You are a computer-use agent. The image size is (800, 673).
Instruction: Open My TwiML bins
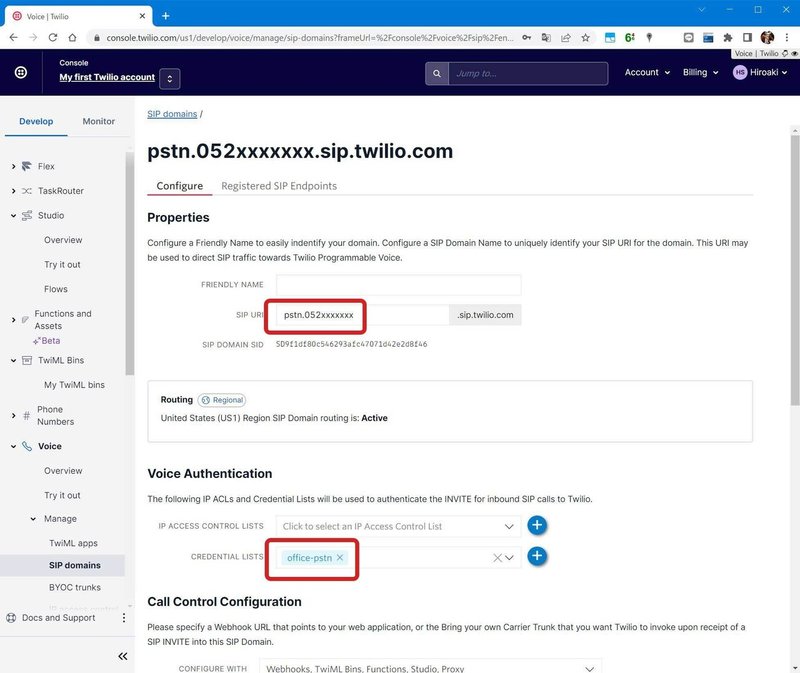[74, 385]
